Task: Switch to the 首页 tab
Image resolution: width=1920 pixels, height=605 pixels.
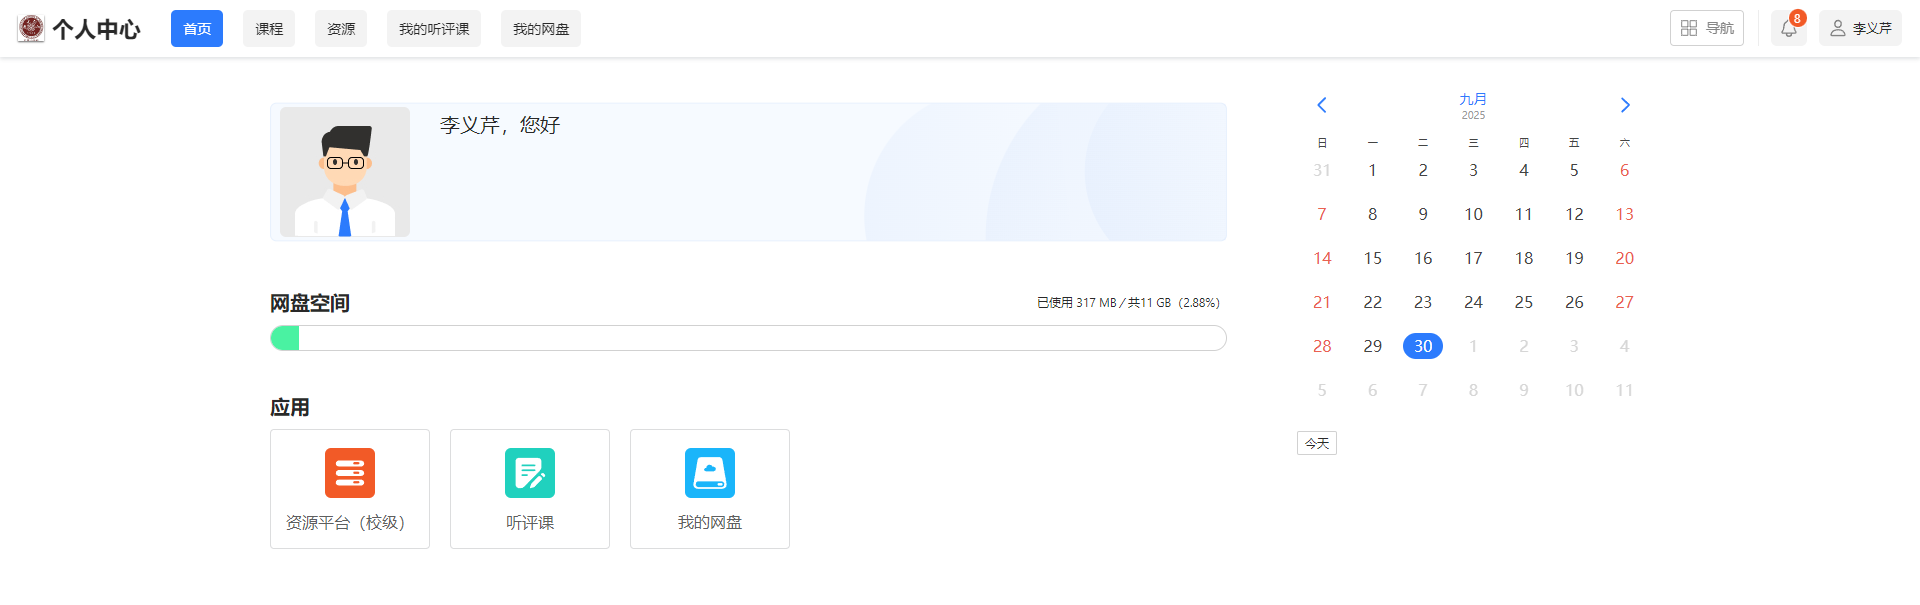Action: pos(197,29)
